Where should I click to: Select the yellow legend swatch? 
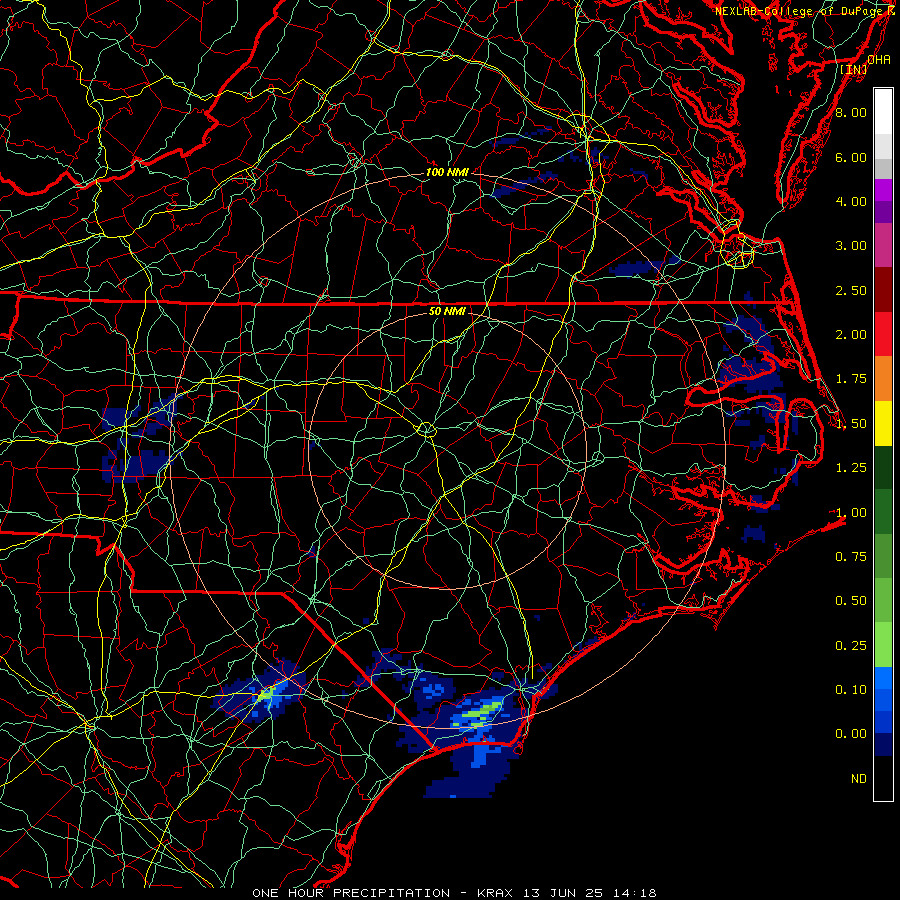[x=883, y=423]
